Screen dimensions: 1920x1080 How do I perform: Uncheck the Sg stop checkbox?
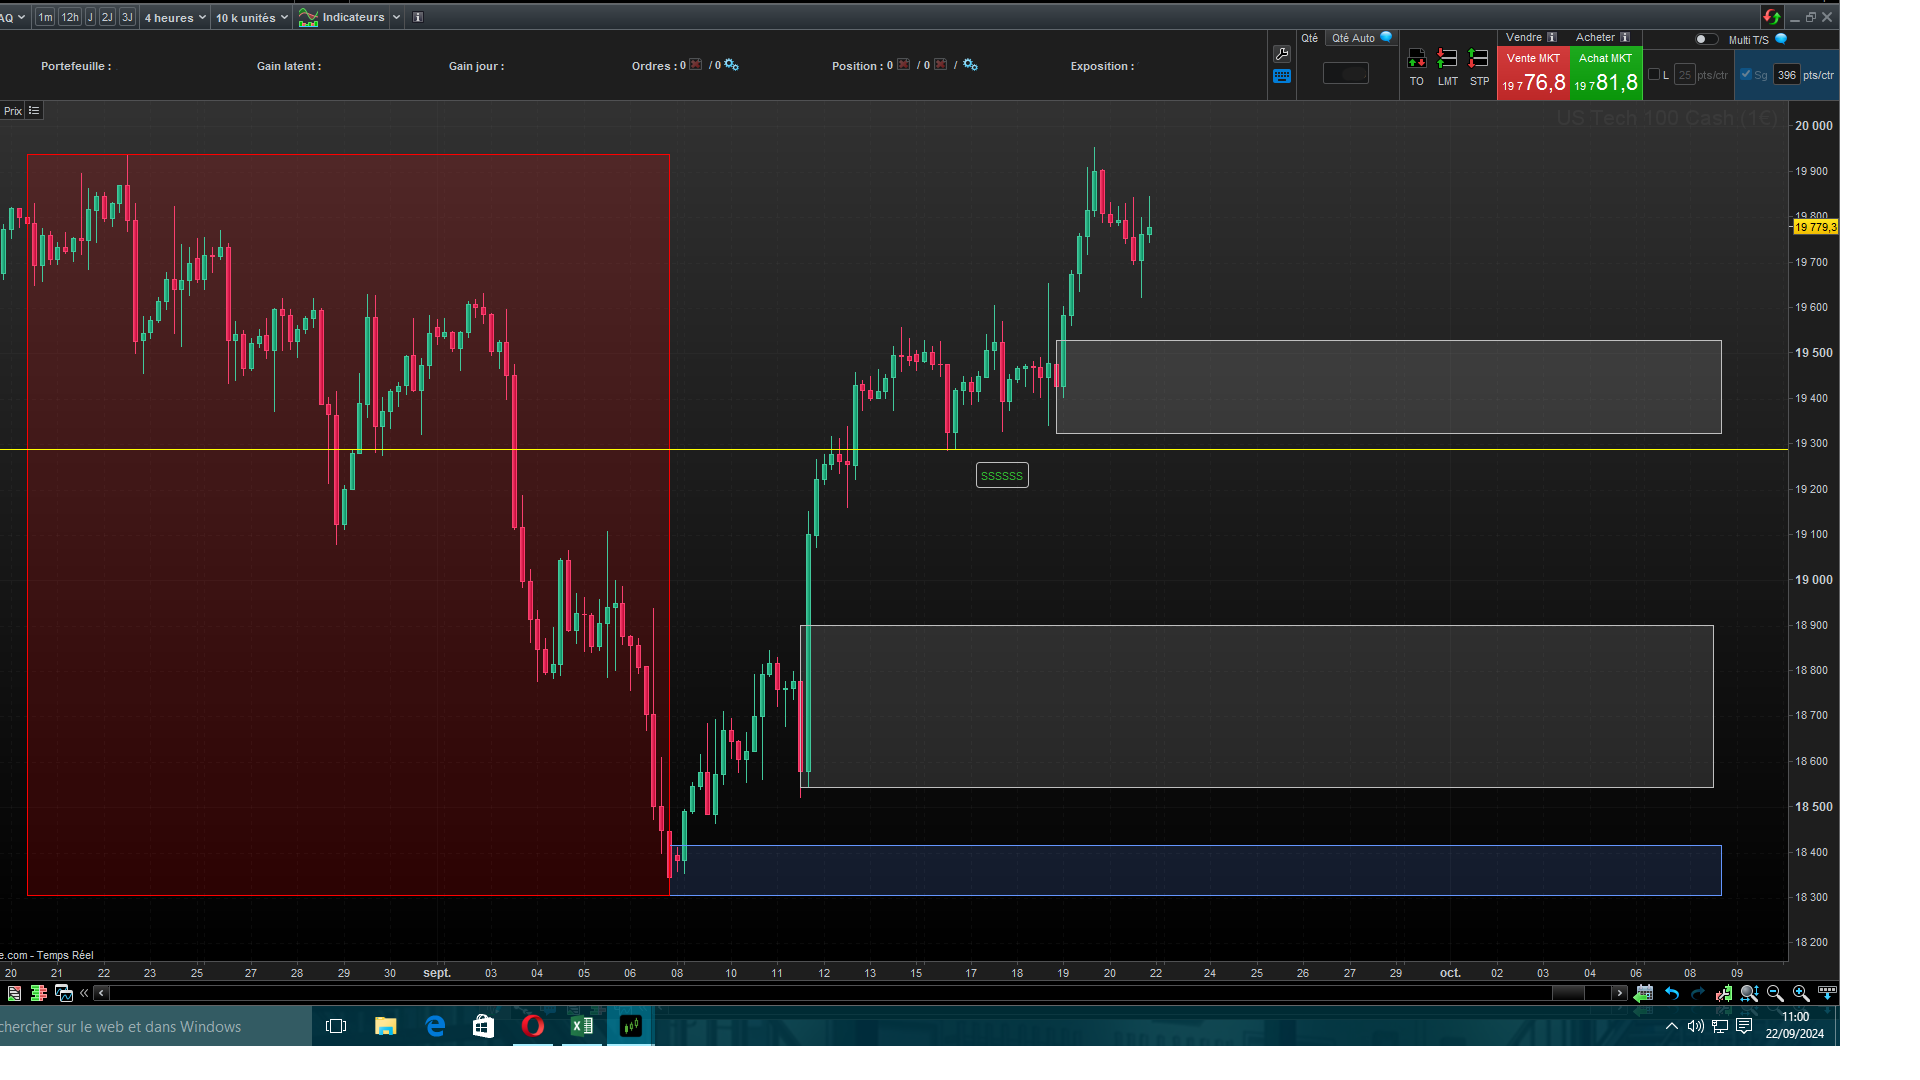[x=1746, y=75]
